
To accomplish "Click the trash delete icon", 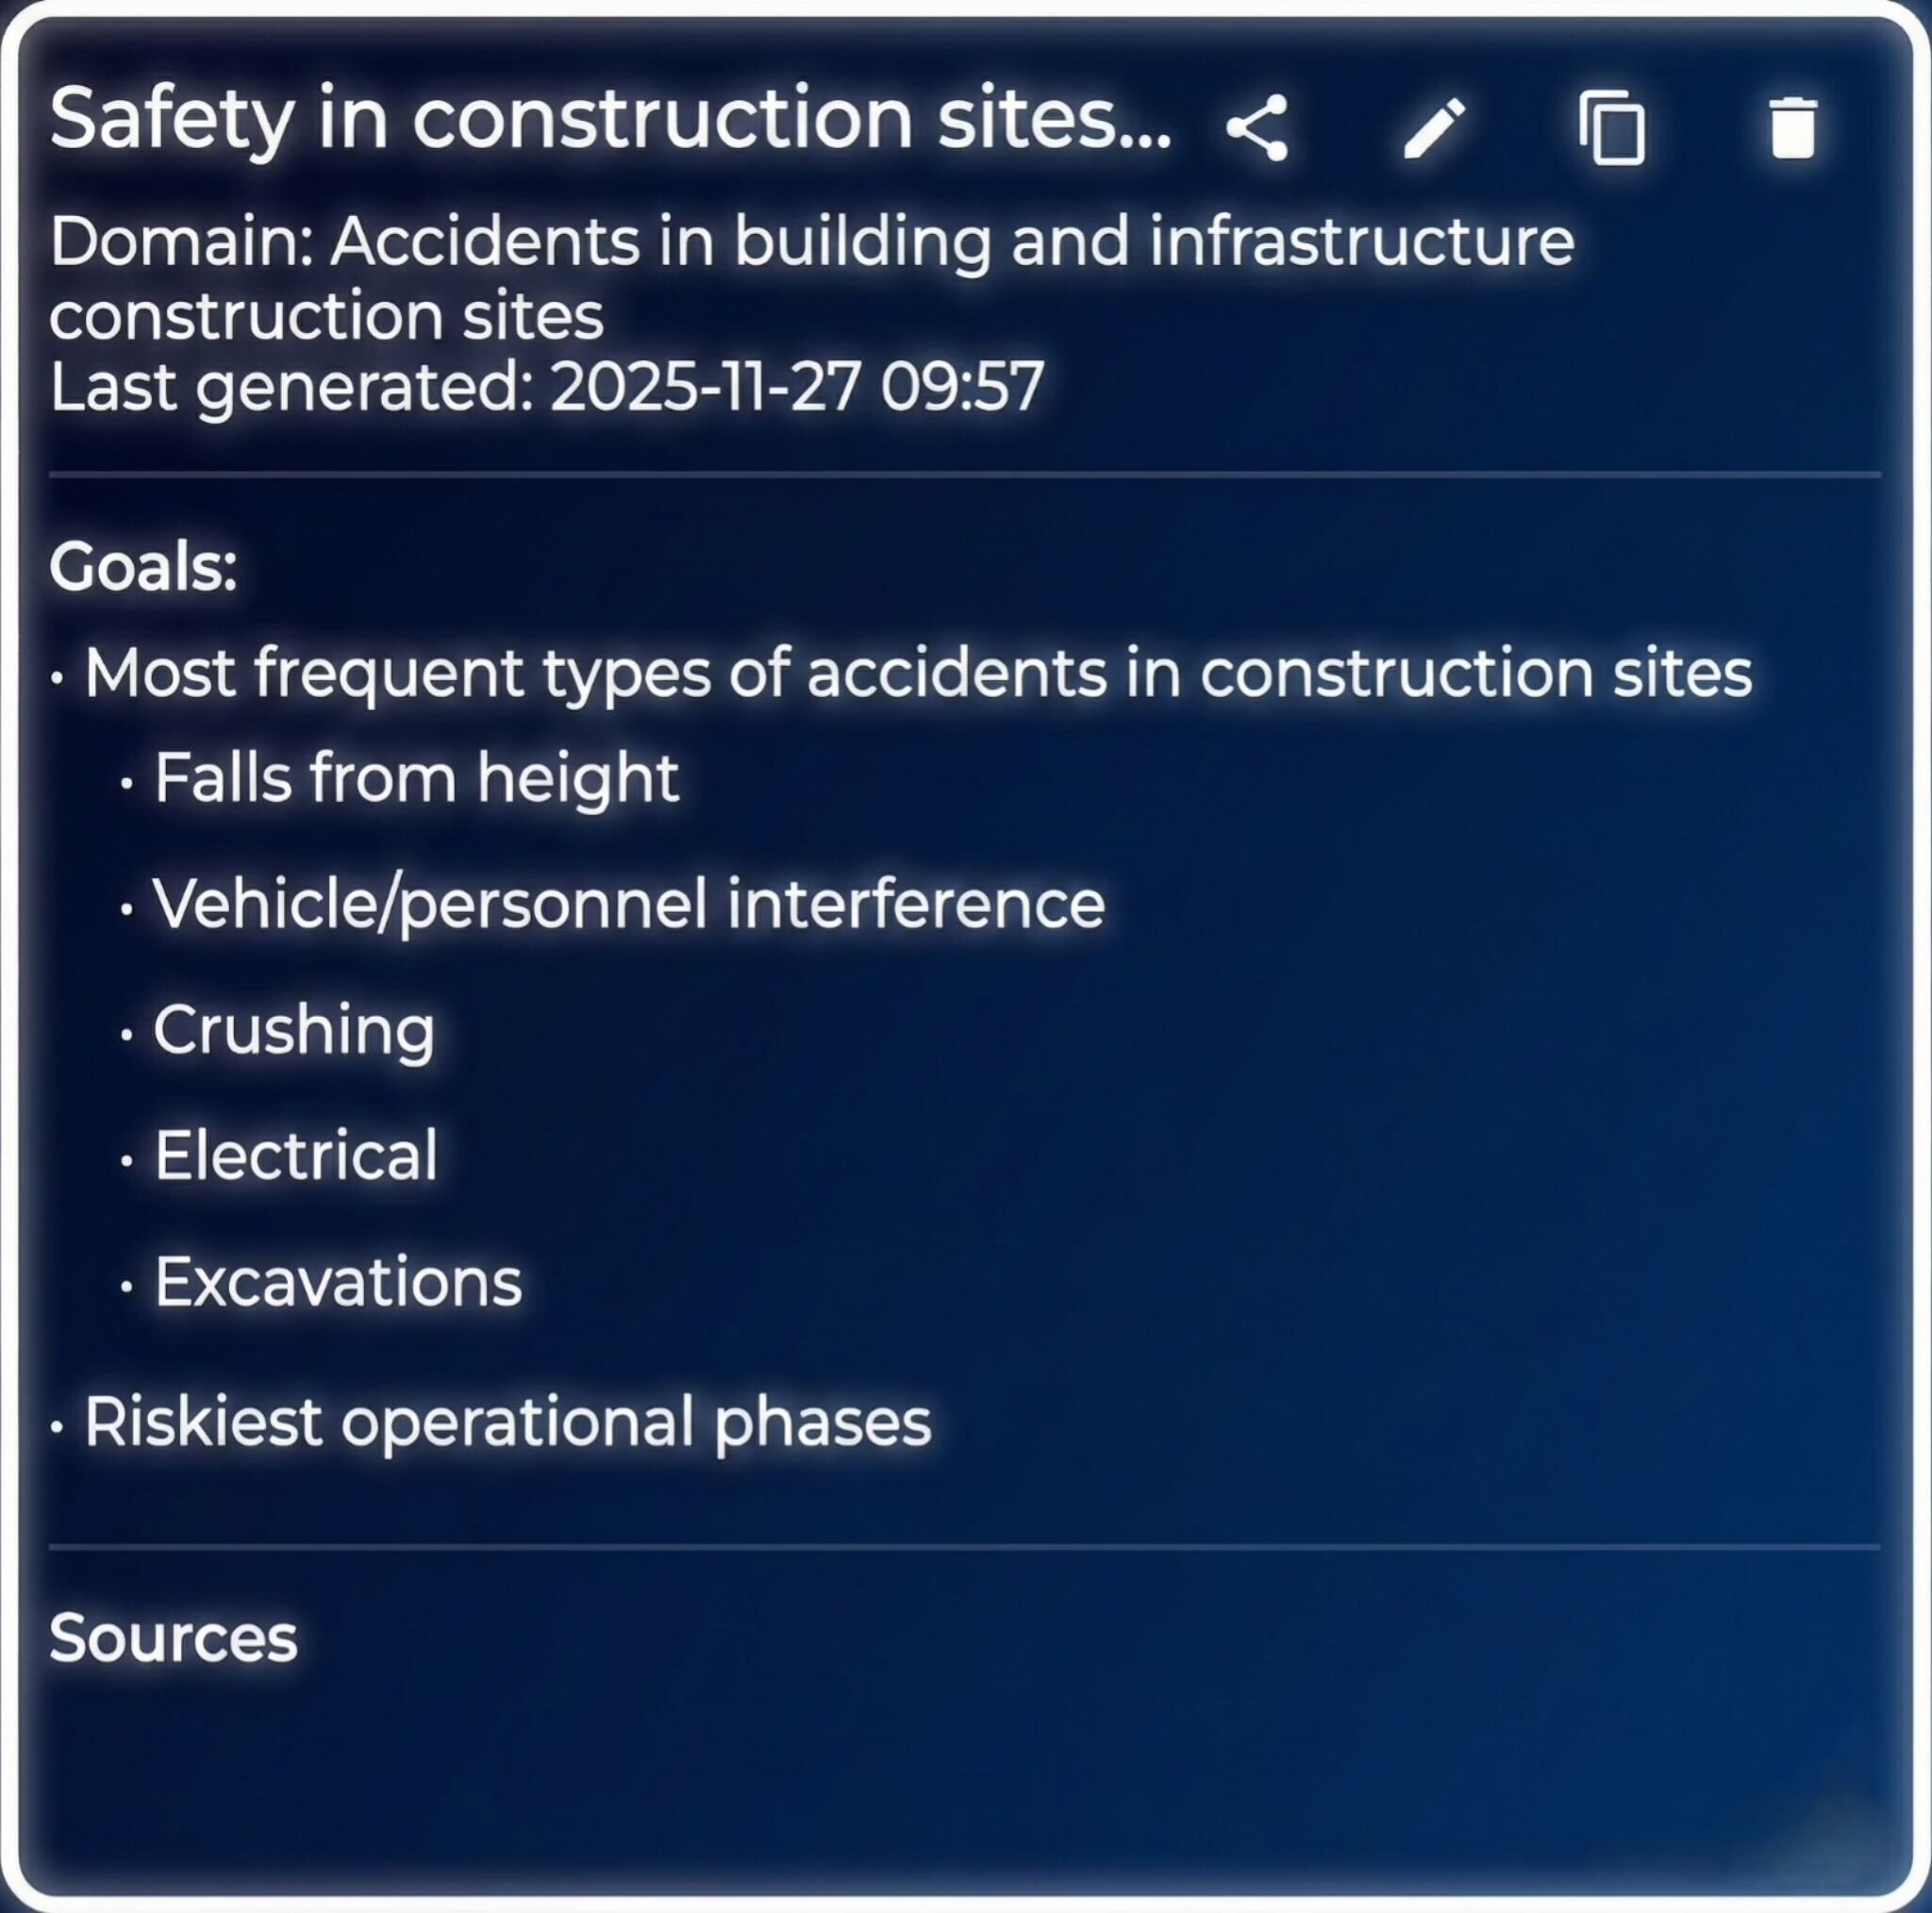I will (x=1792, y=128).
